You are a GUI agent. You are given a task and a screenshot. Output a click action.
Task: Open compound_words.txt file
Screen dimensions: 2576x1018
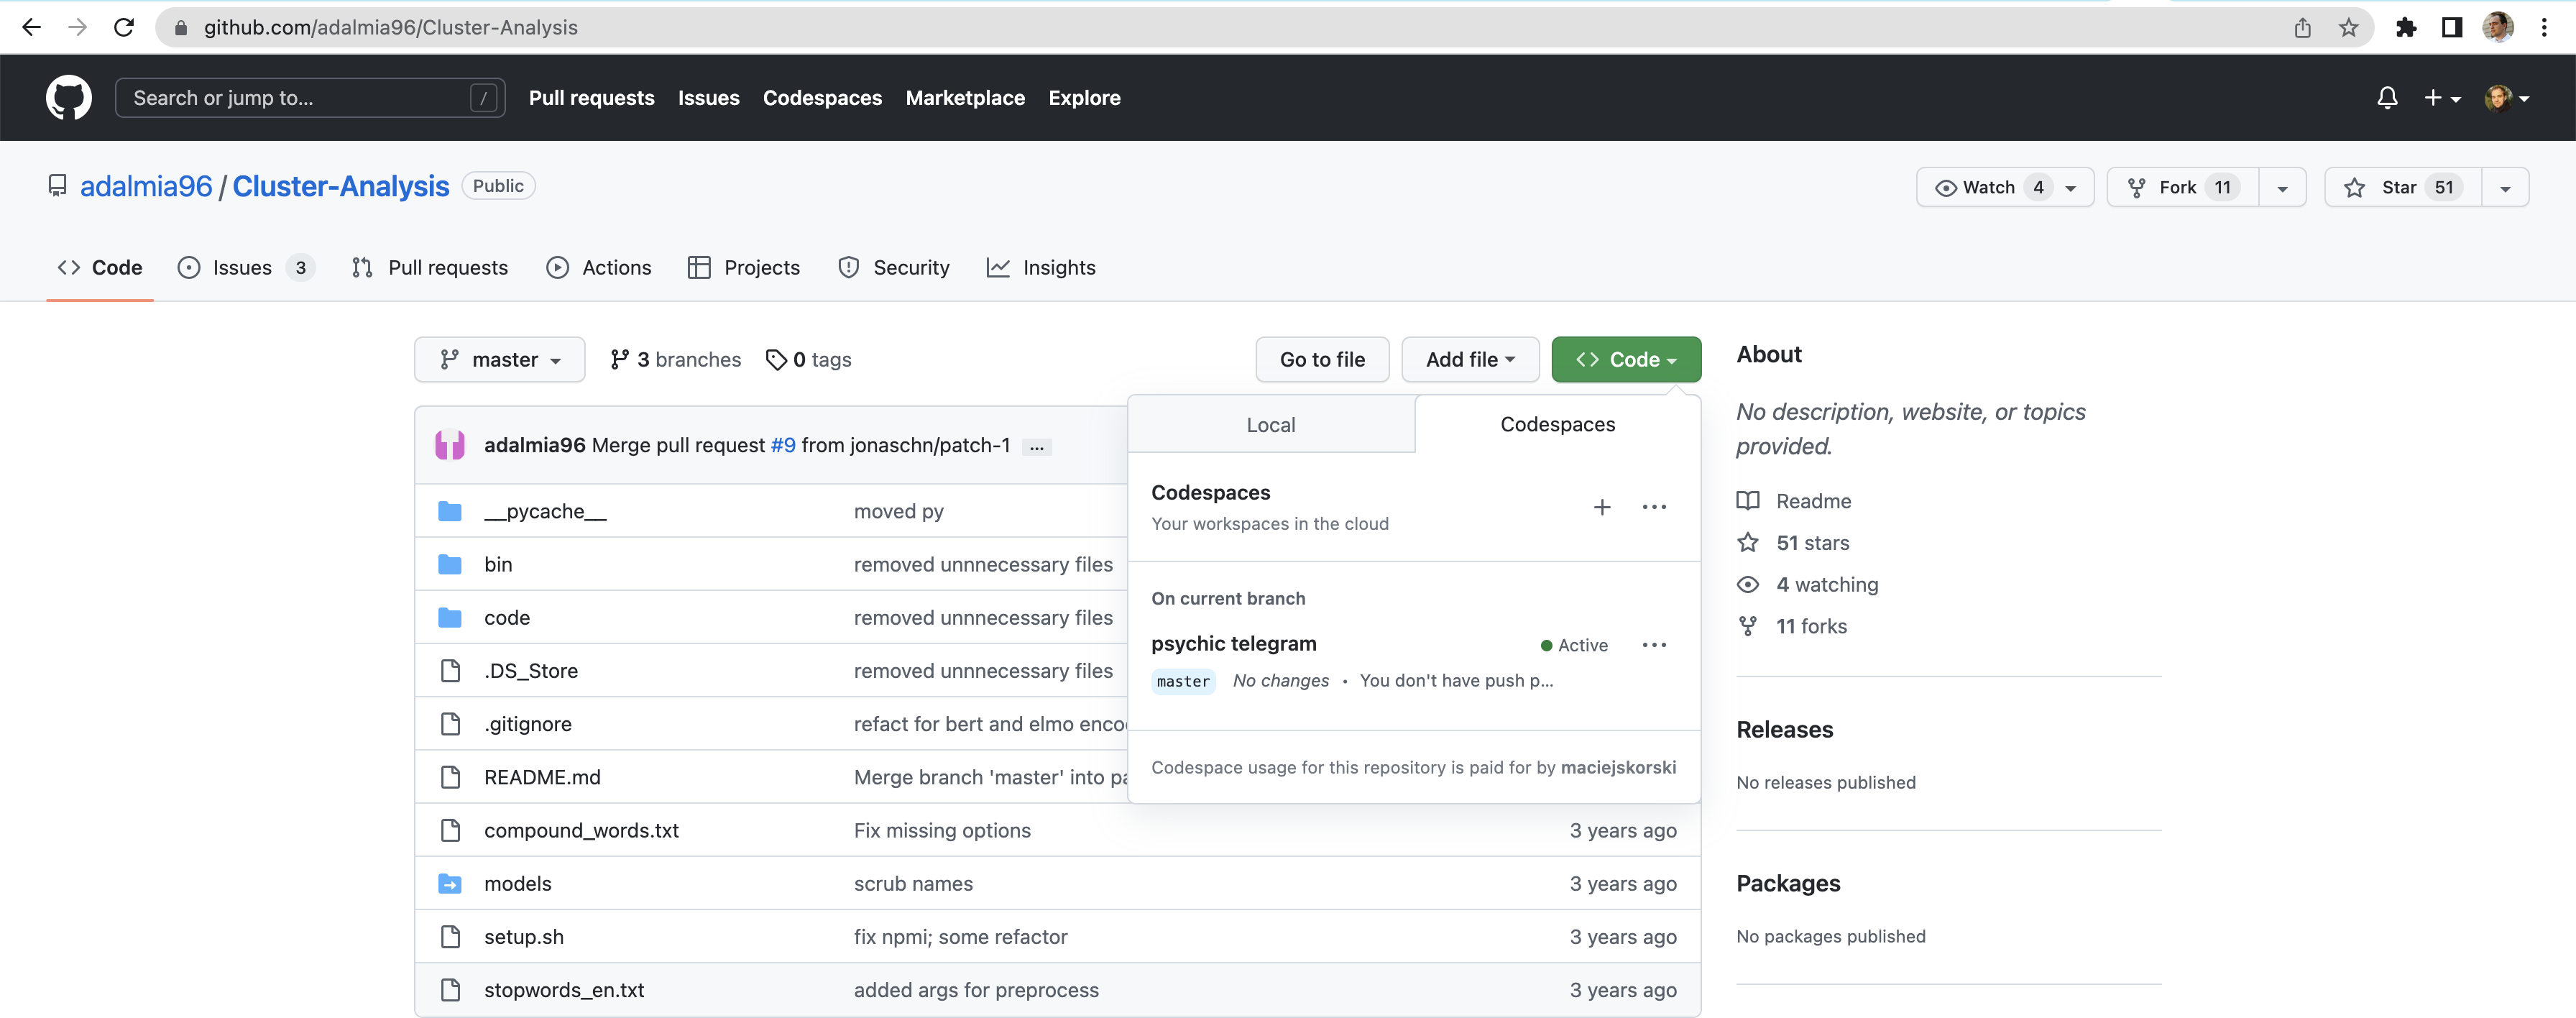581,830
